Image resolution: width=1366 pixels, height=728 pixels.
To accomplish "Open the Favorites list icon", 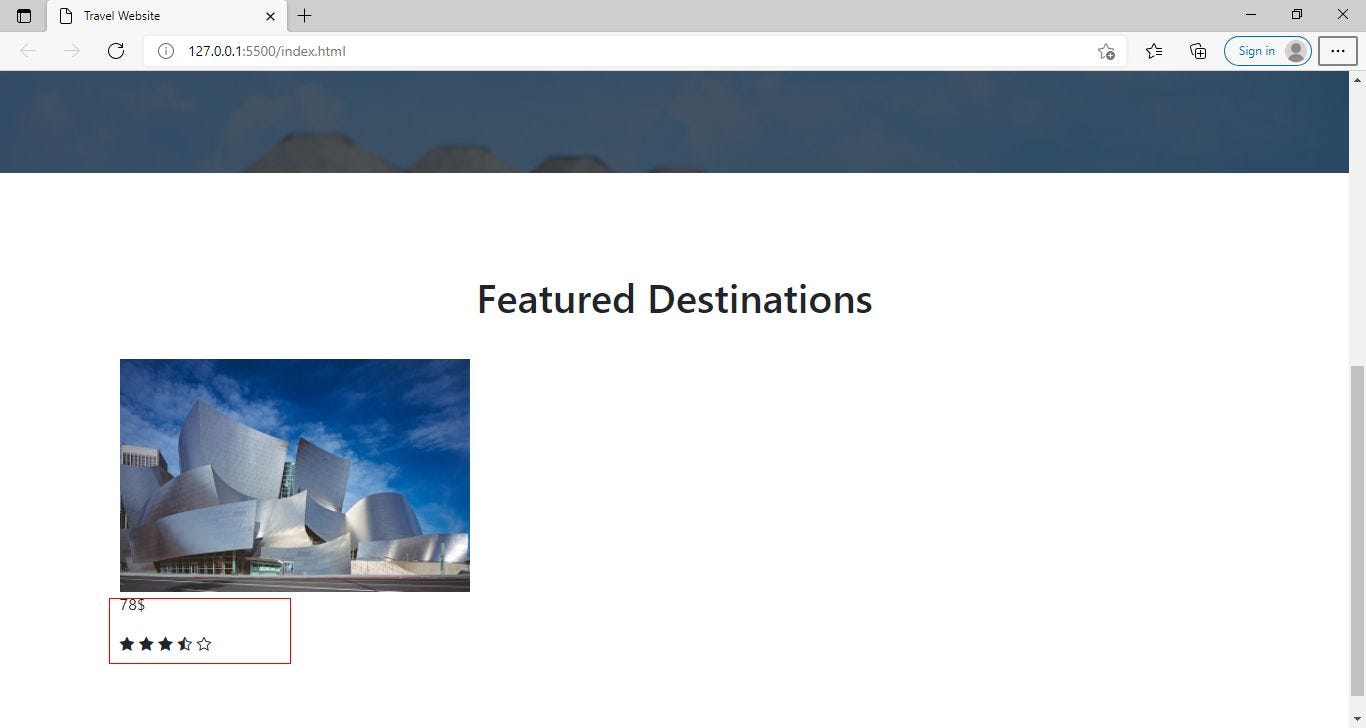I will click(x=1153, y=51).
